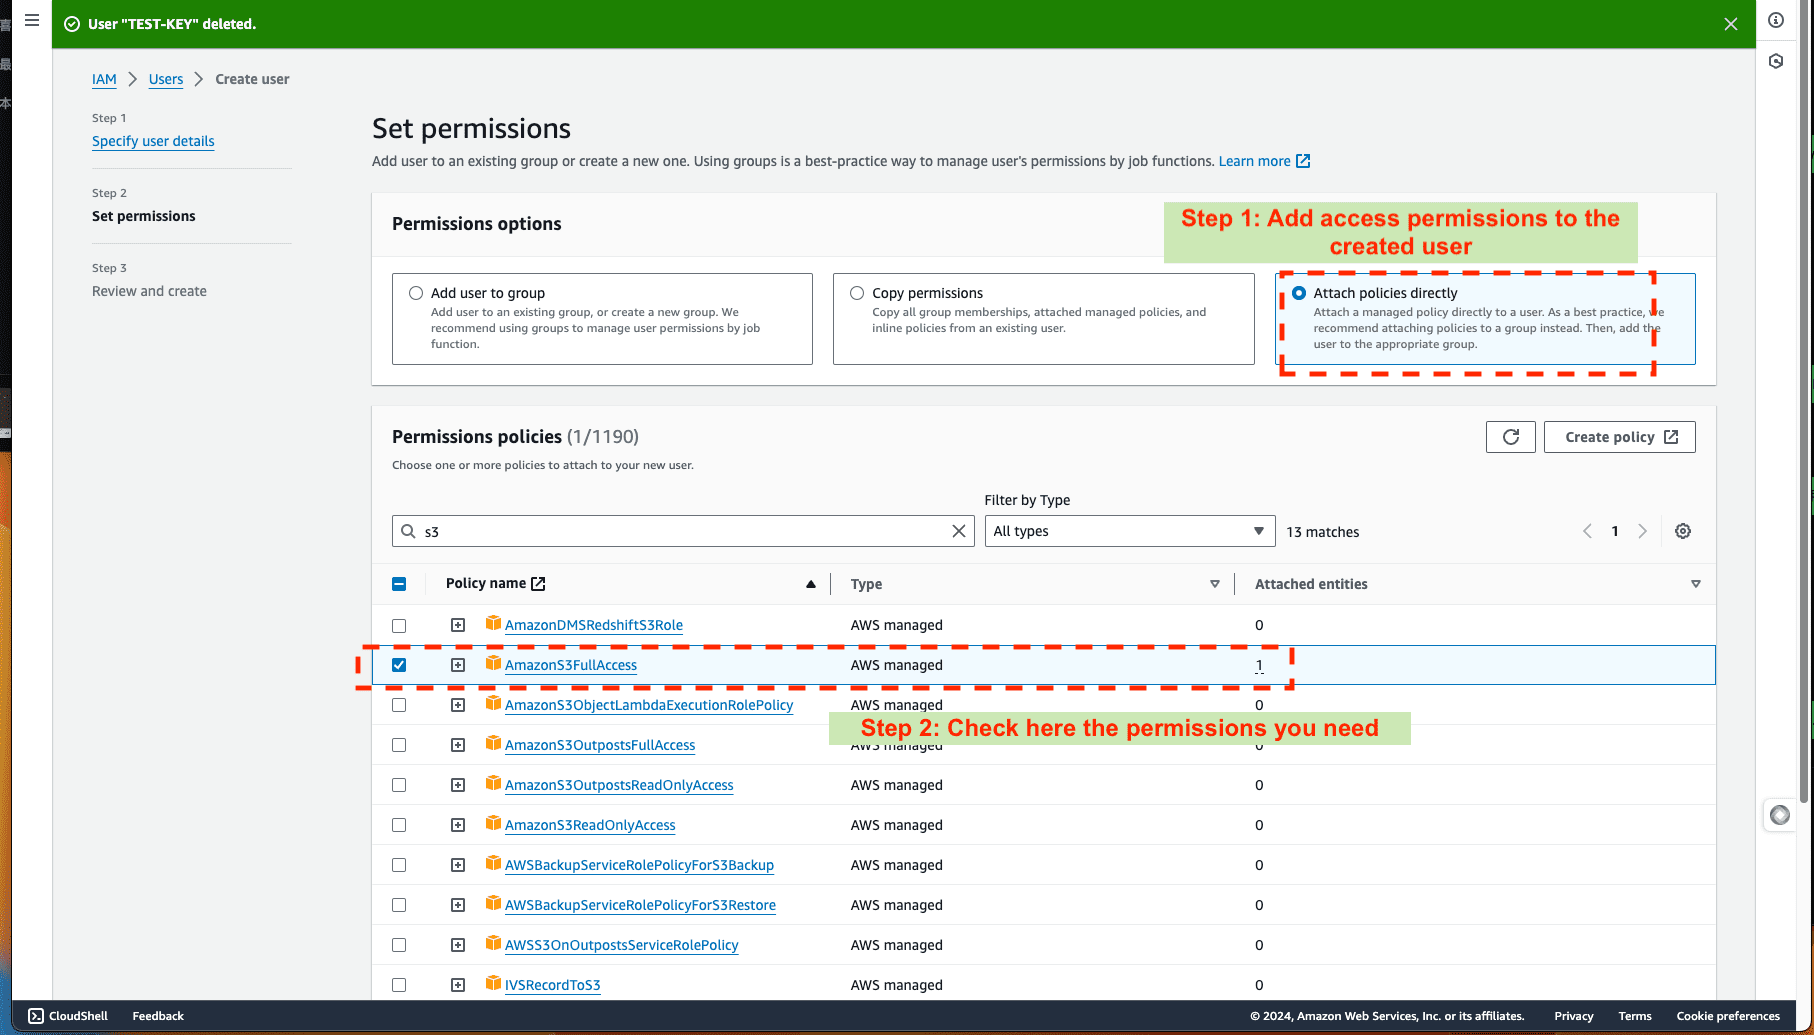Open Cookie preferences in footer
This screenshot has width=1814, height=1035.
(x=1728, y=1016)
